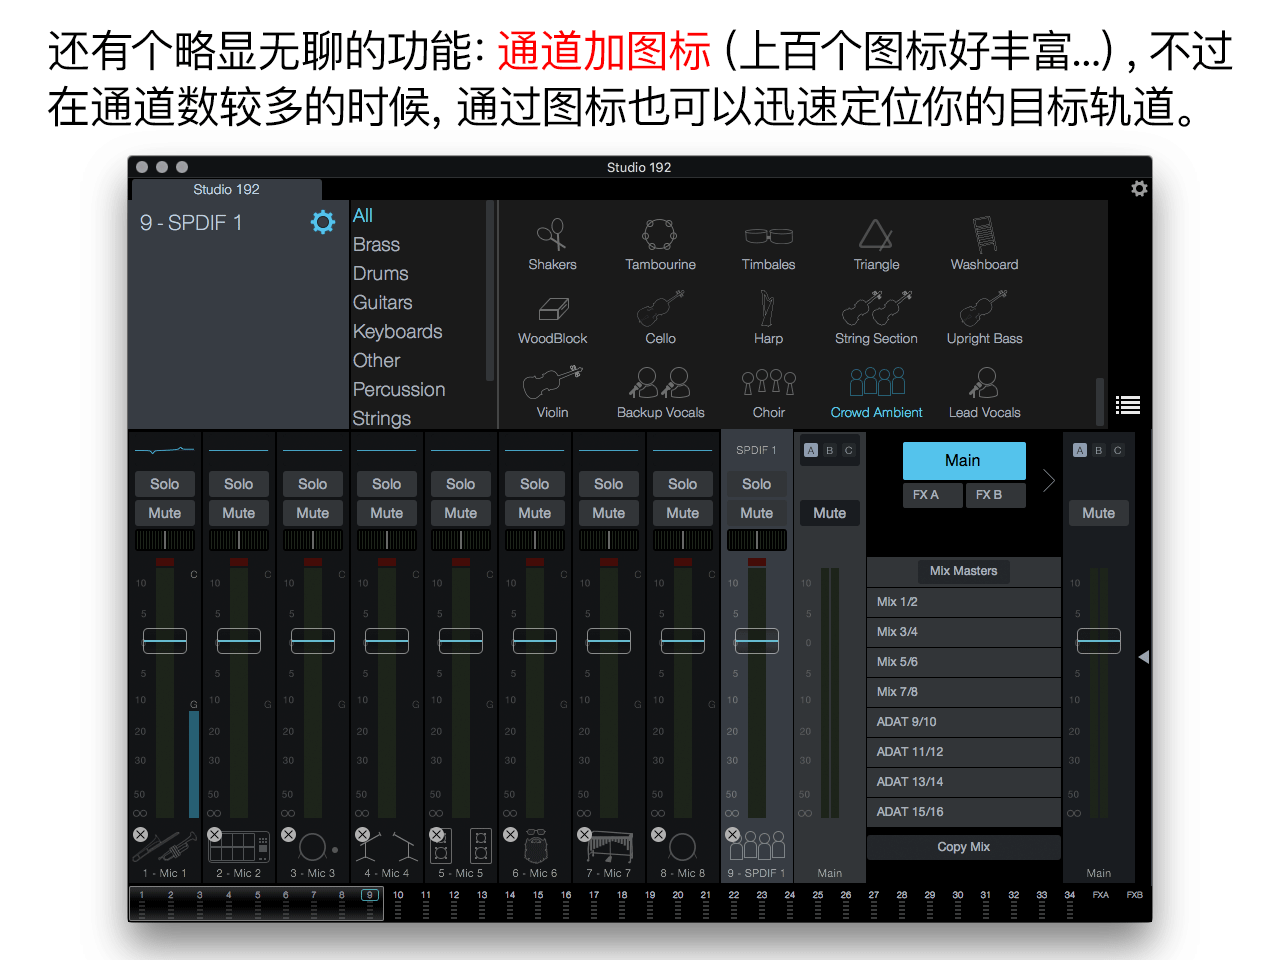Choose the Lead Vocals channel icon
The width and height of the screenshot is (1280, 960).
point(984,393)
